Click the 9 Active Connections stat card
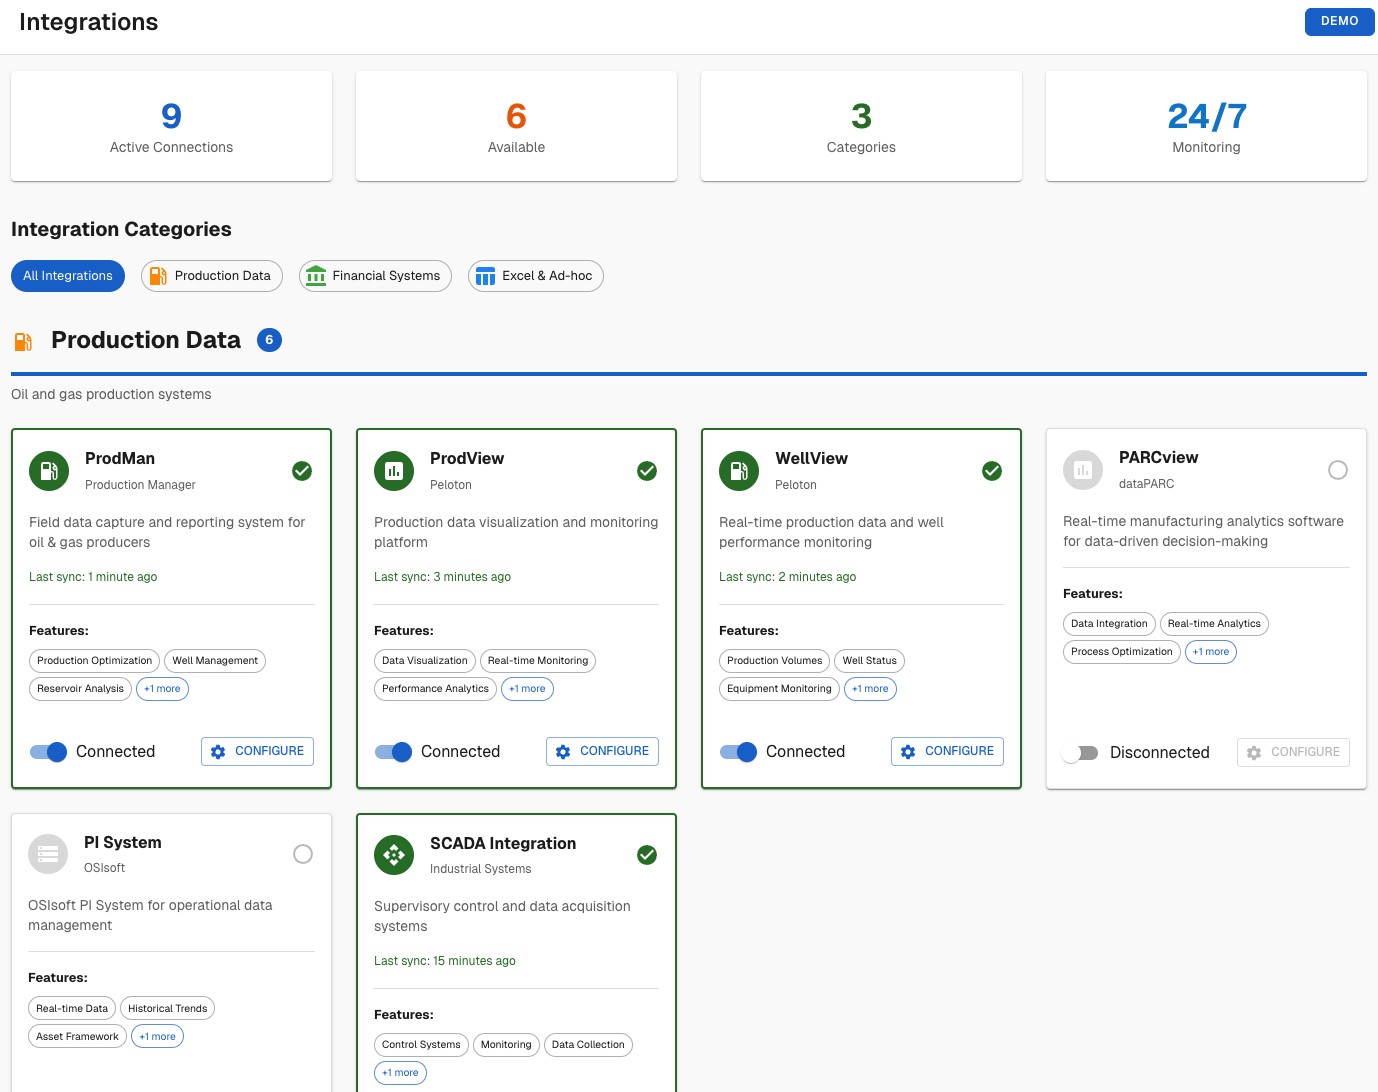 coord(170,126)
